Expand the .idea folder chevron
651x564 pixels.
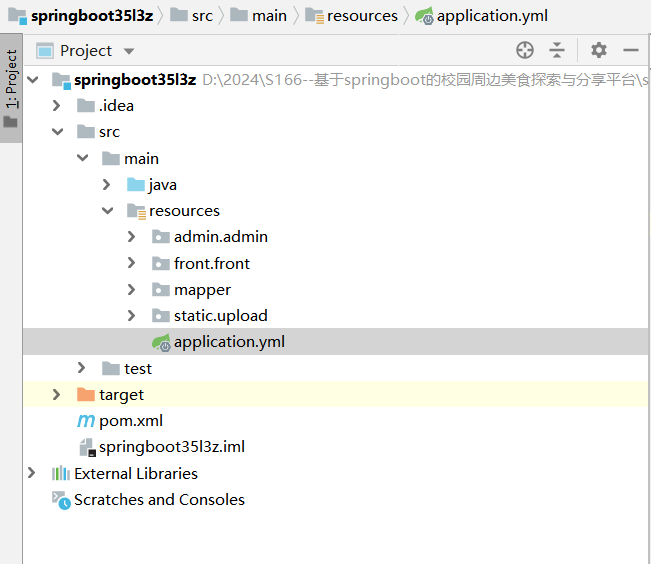57,106
